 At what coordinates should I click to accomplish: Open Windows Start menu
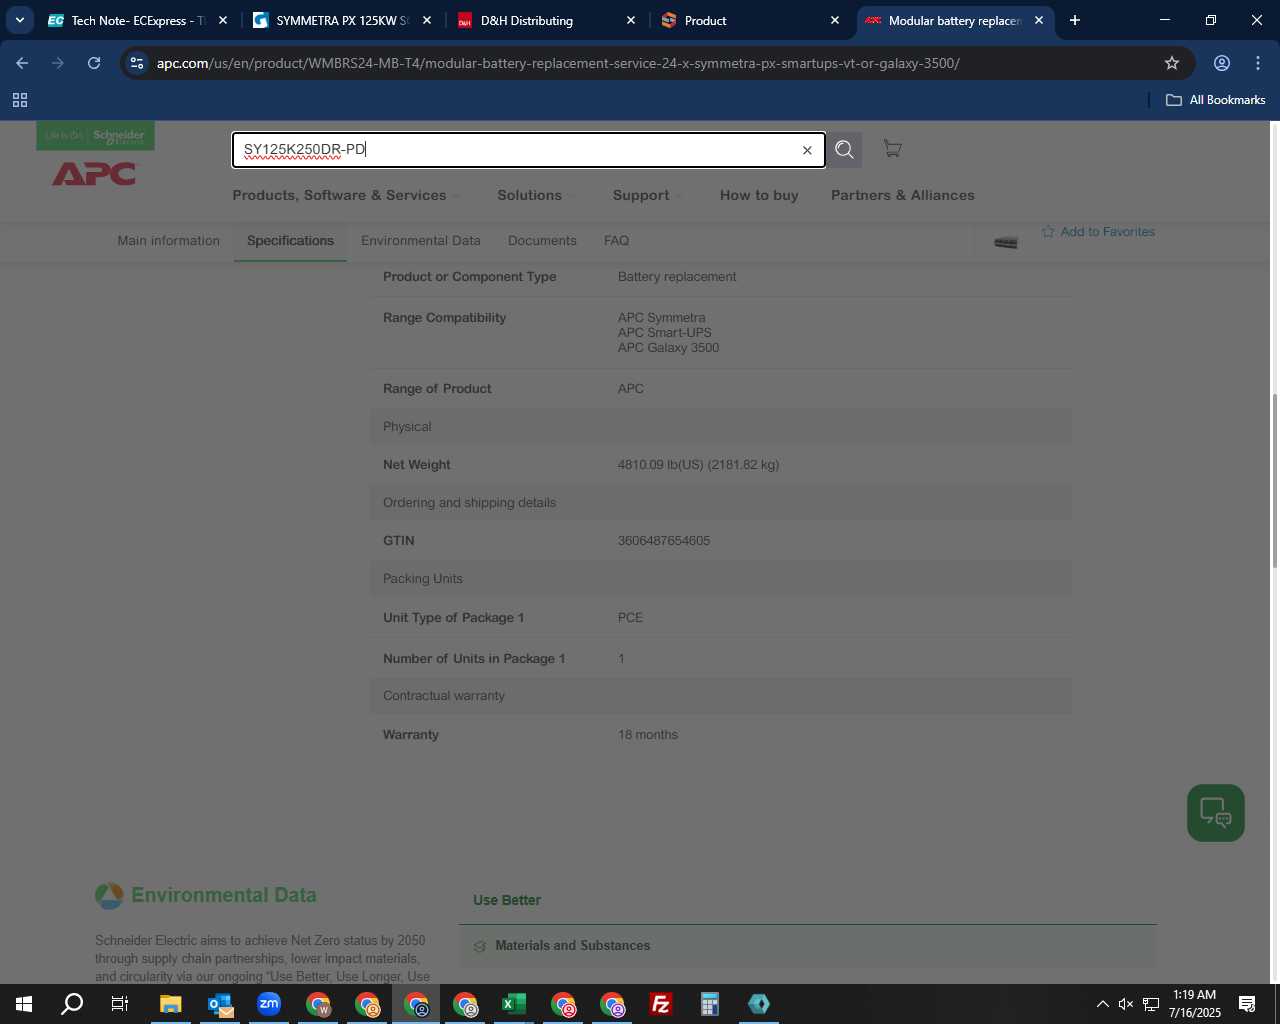click(x=24, y=1004)
